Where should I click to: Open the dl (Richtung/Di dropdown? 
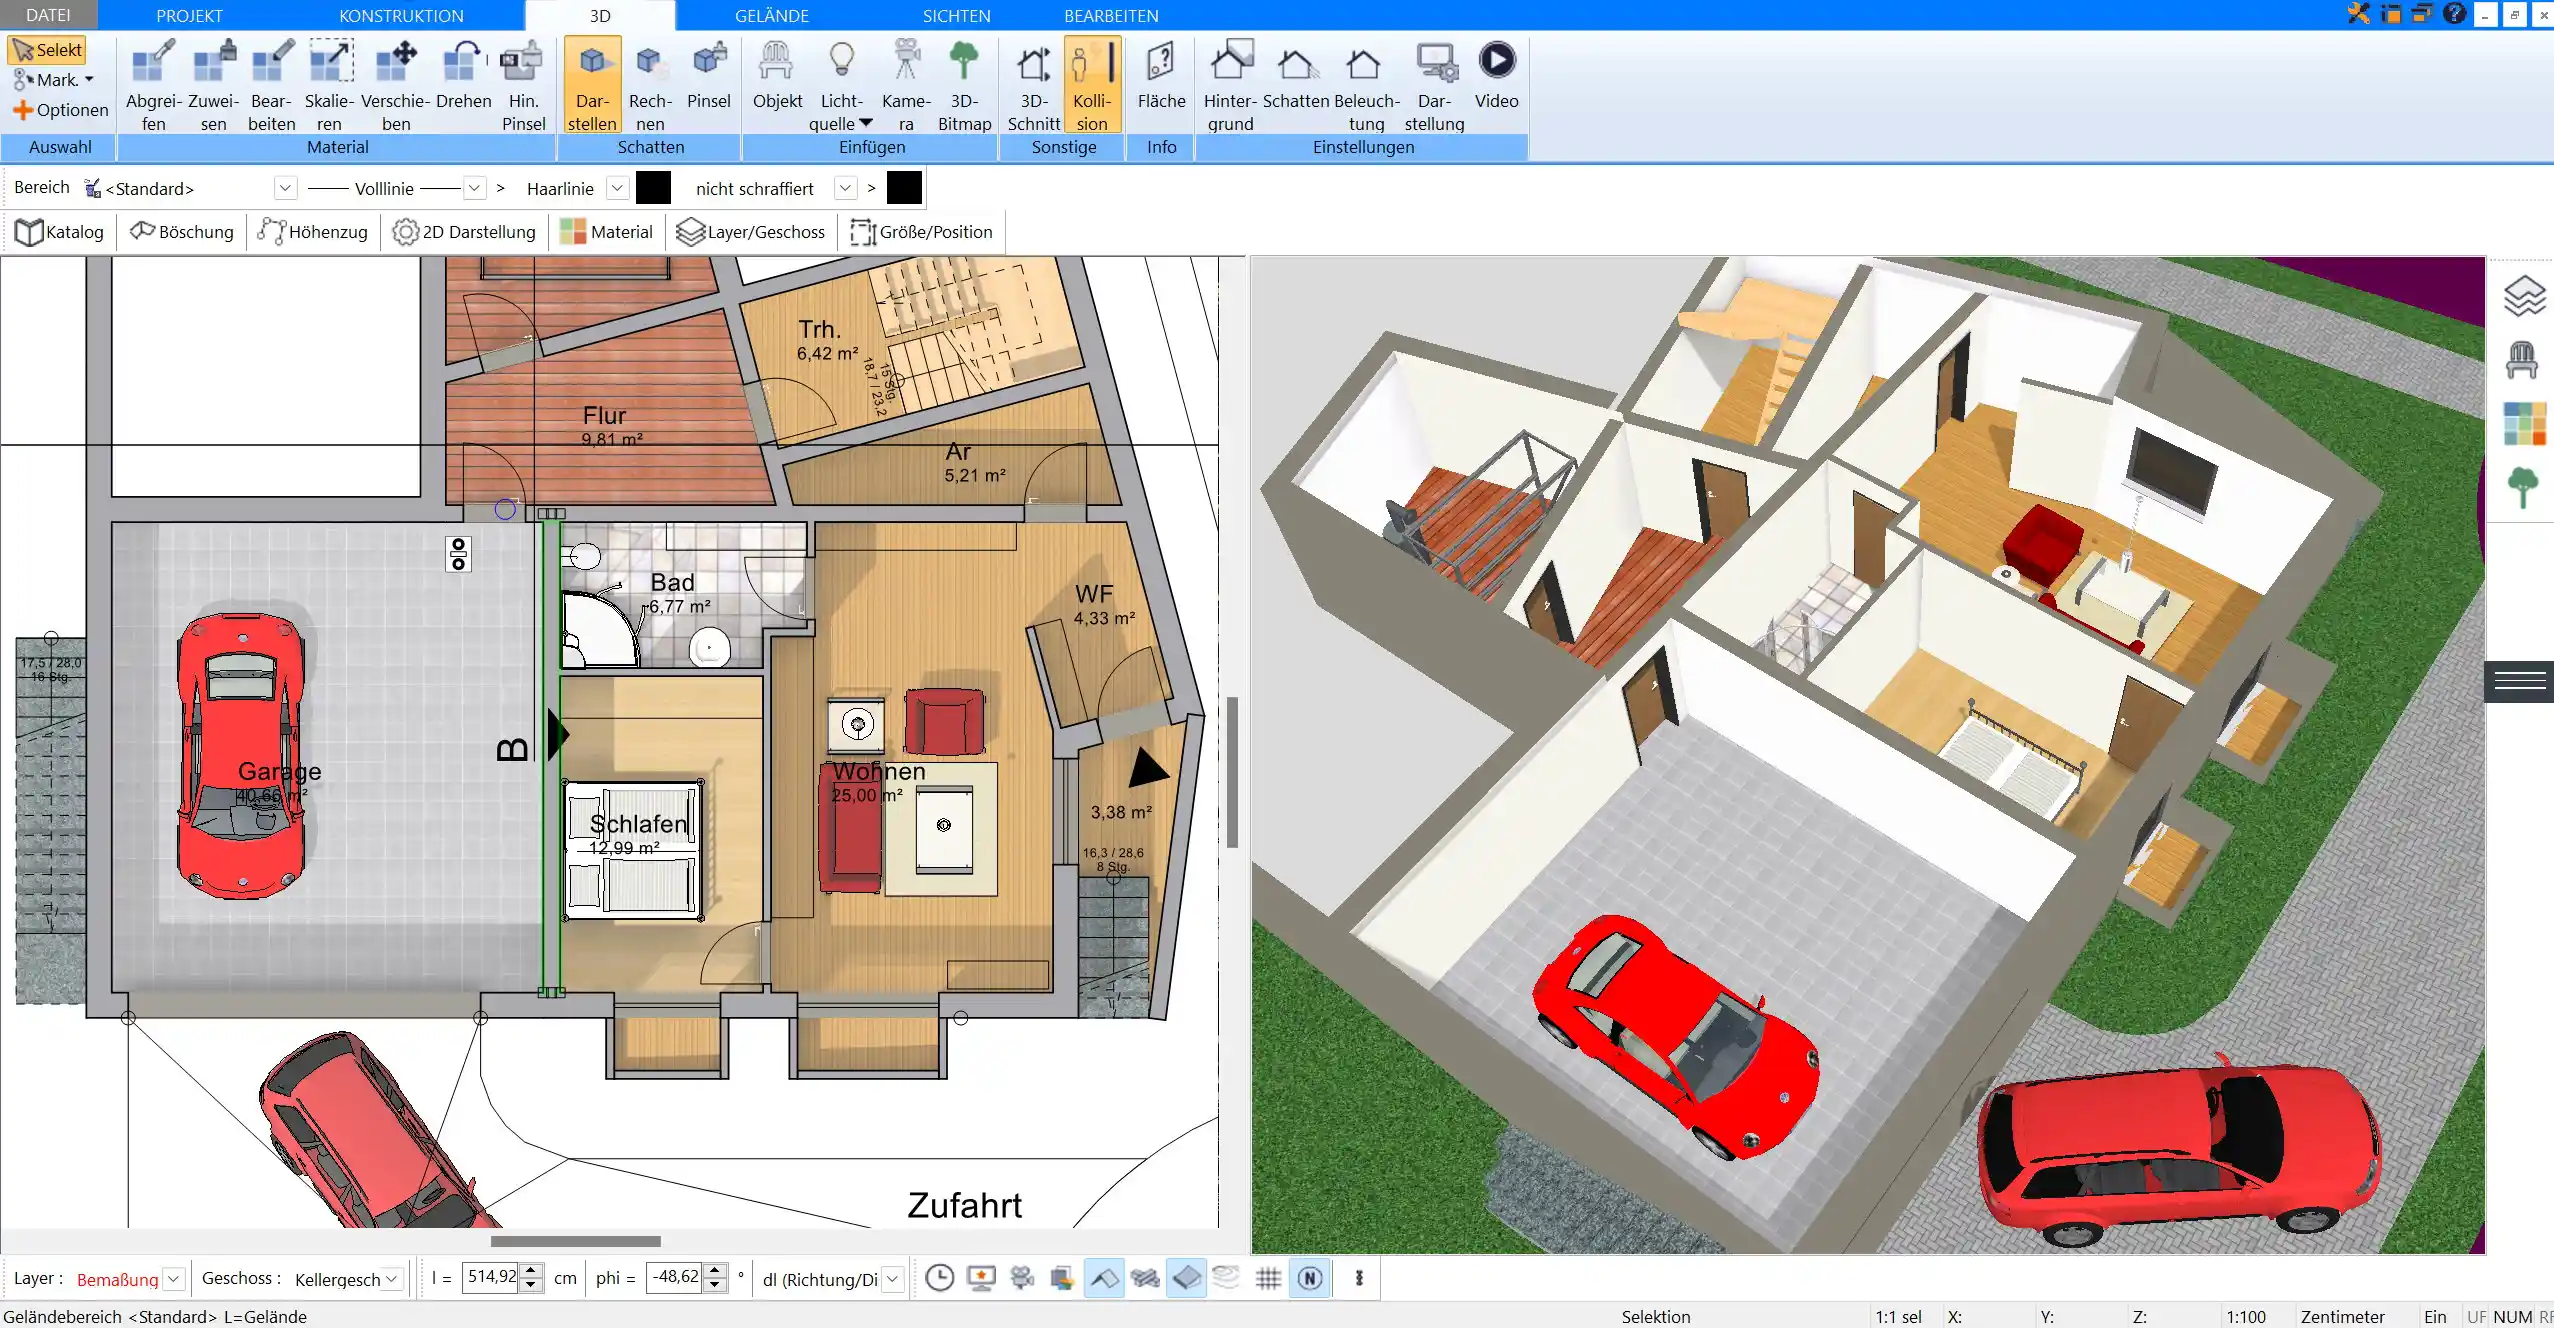point(893,1279)
